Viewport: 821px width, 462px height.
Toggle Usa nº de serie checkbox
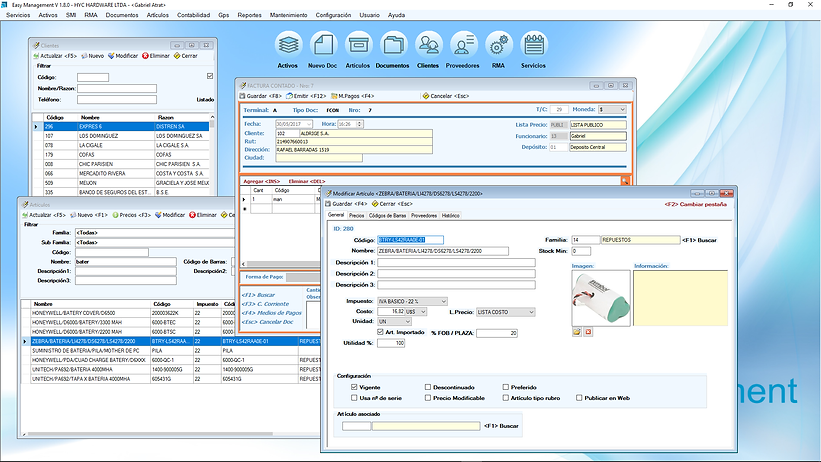pos(354,398)
